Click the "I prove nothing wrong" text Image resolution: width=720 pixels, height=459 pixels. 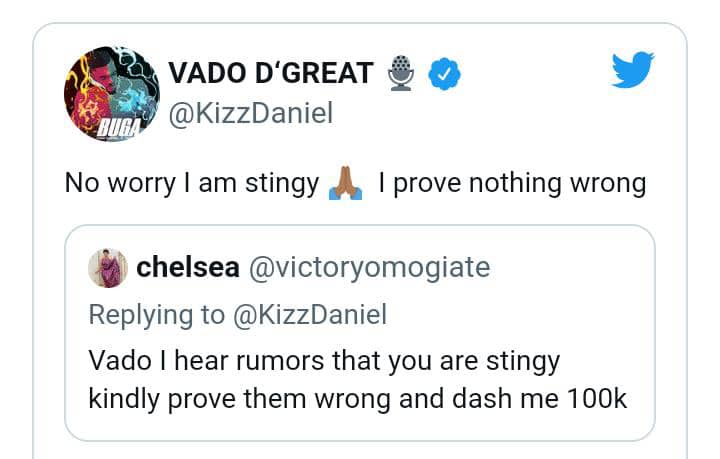tap(512, 184)
